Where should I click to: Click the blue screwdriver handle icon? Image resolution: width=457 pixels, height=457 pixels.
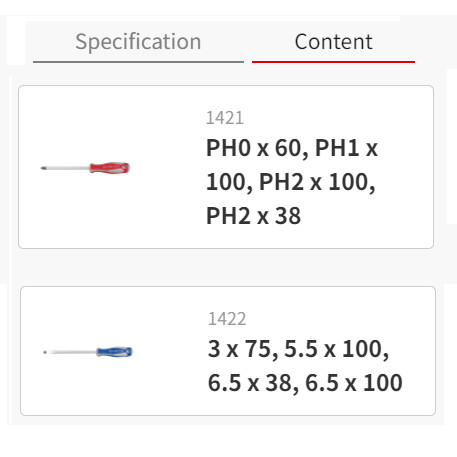tap(114, 352)
